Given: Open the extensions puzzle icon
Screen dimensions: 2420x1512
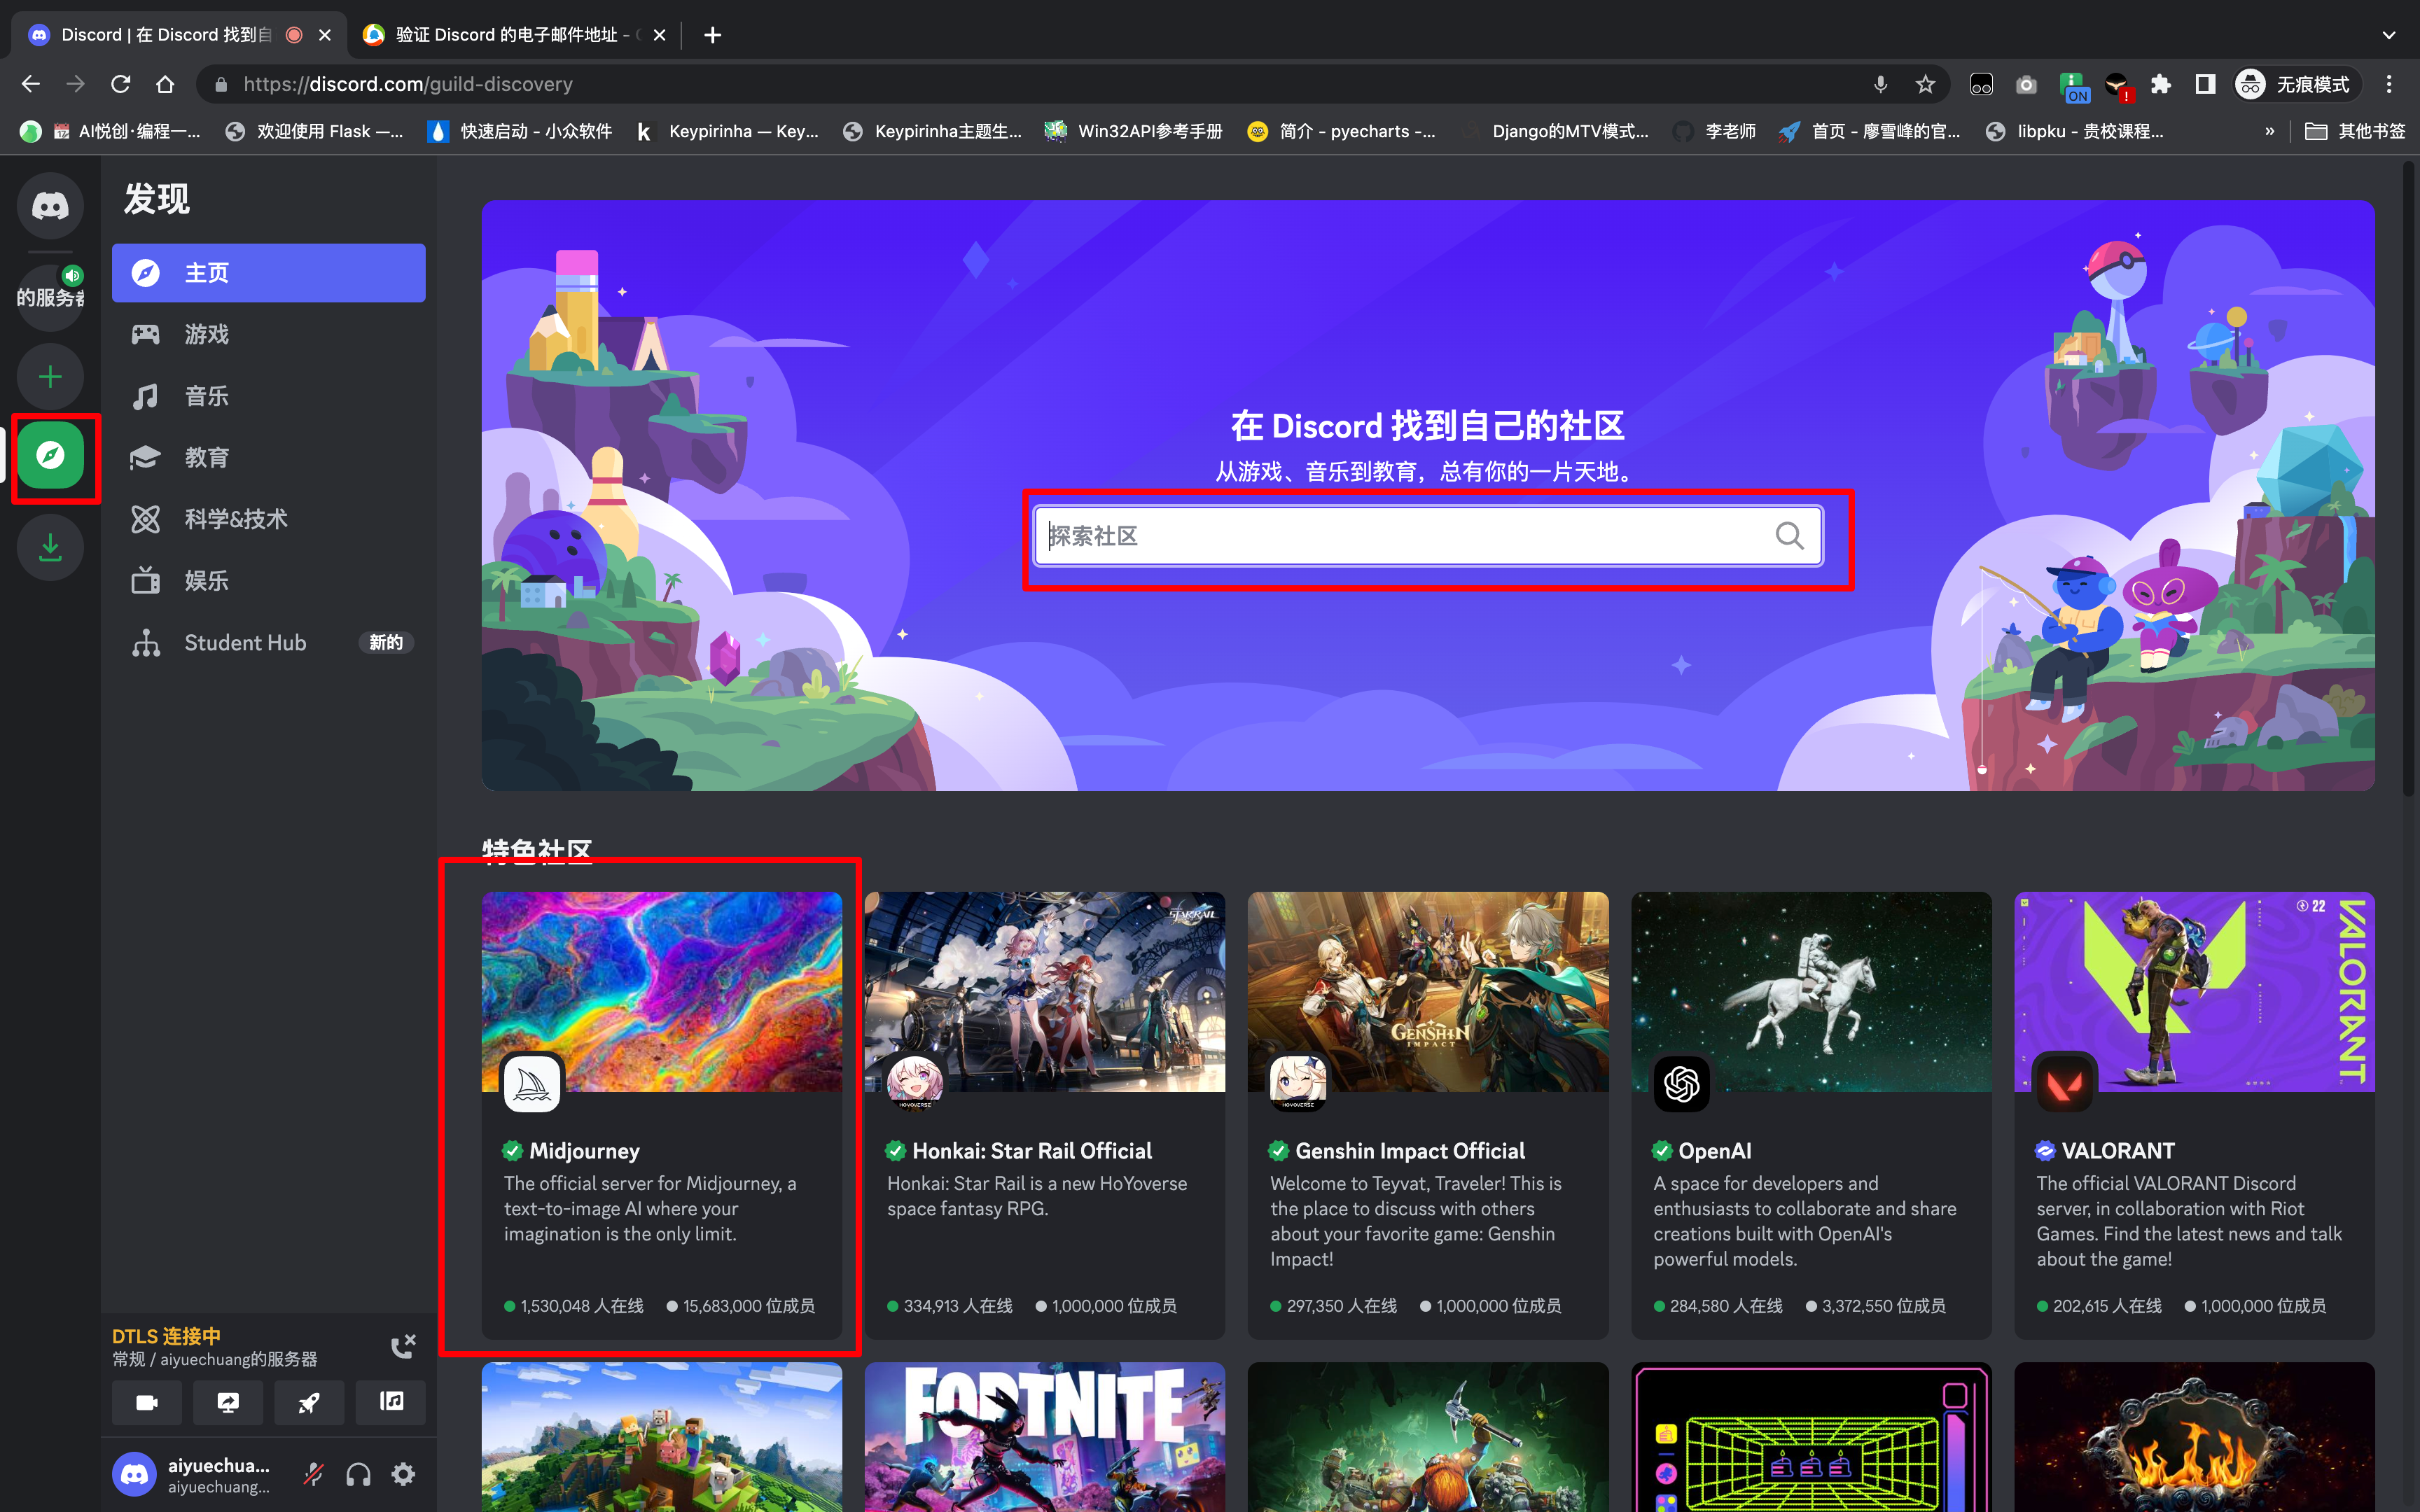Looking at the screenshot, I should [x=2161, y=84].
